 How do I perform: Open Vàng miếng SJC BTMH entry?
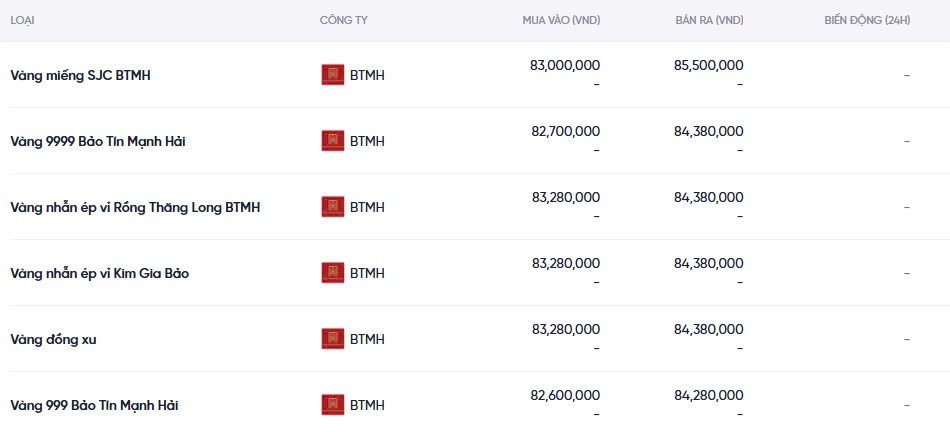point(80,75)
